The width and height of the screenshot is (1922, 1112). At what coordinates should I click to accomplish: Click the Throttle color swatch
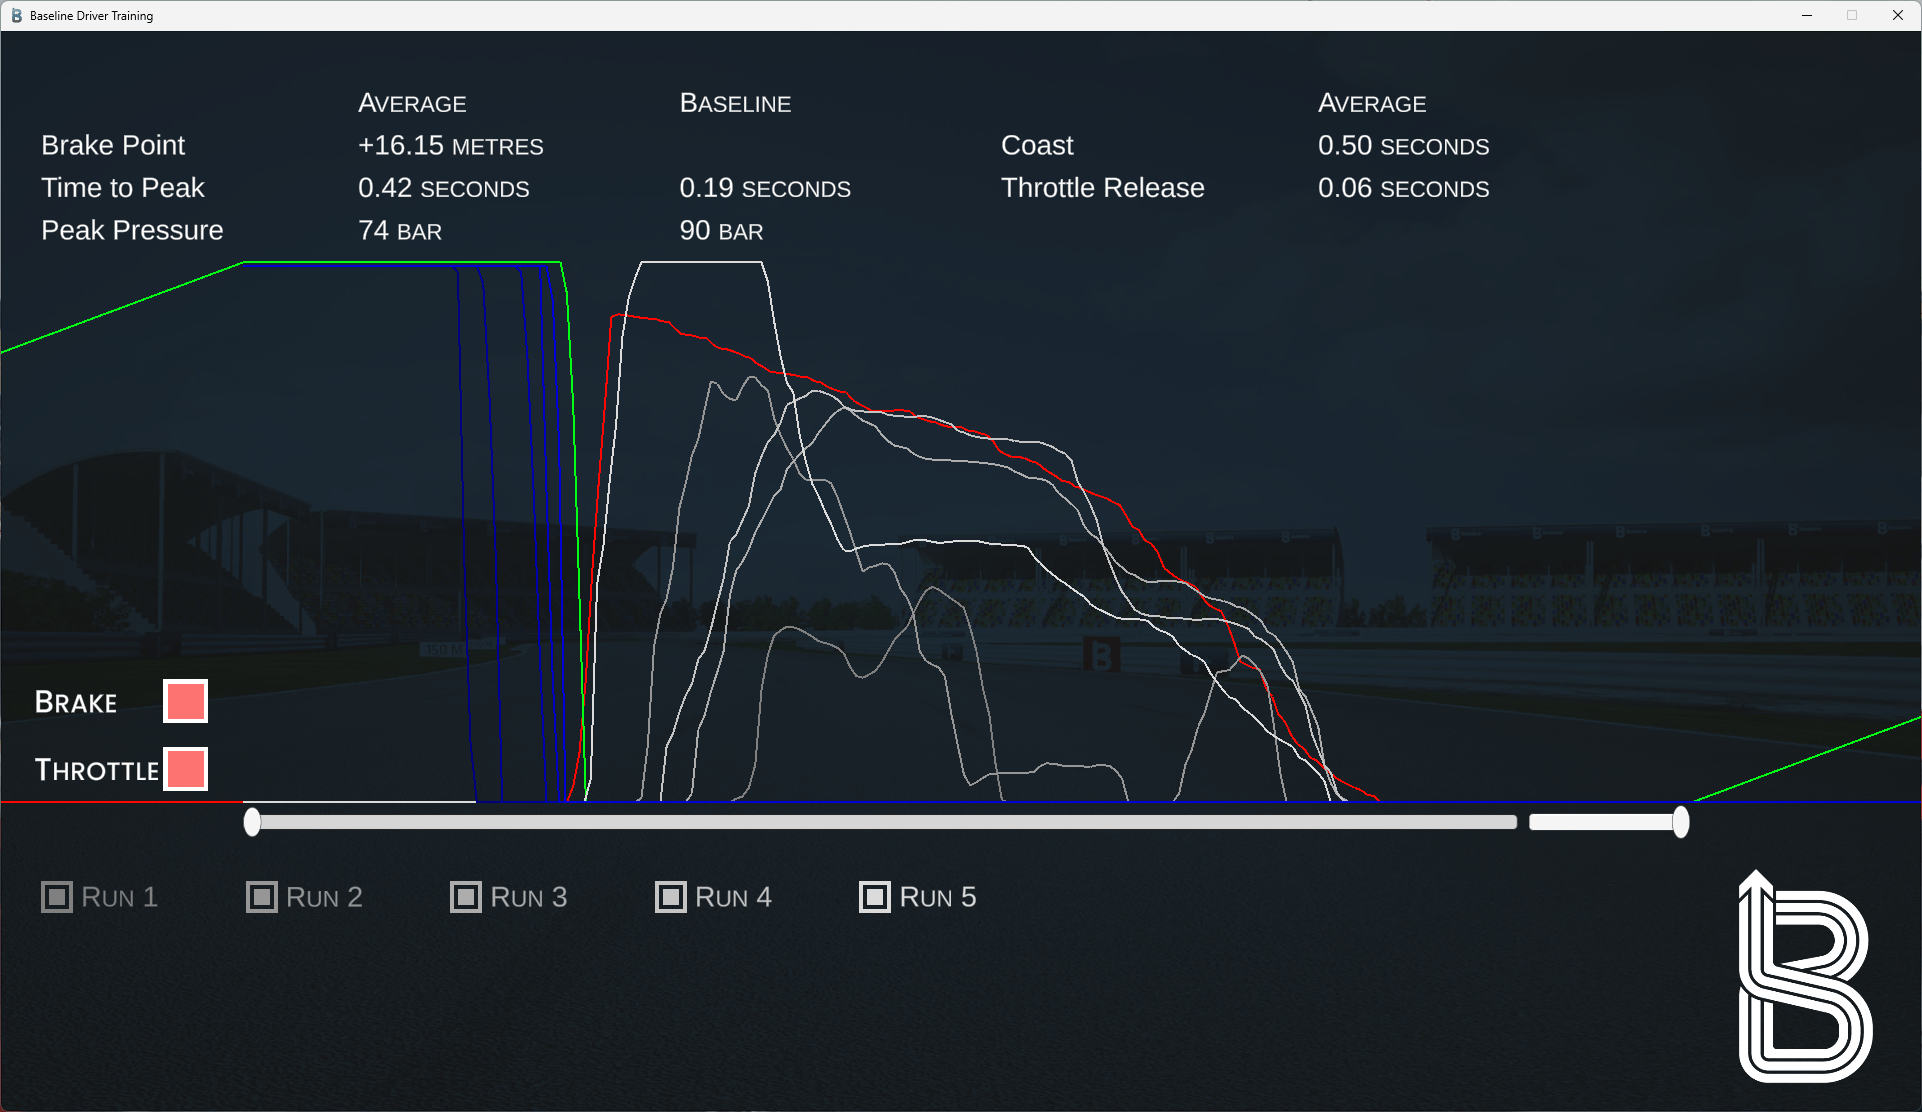[186, 769]
